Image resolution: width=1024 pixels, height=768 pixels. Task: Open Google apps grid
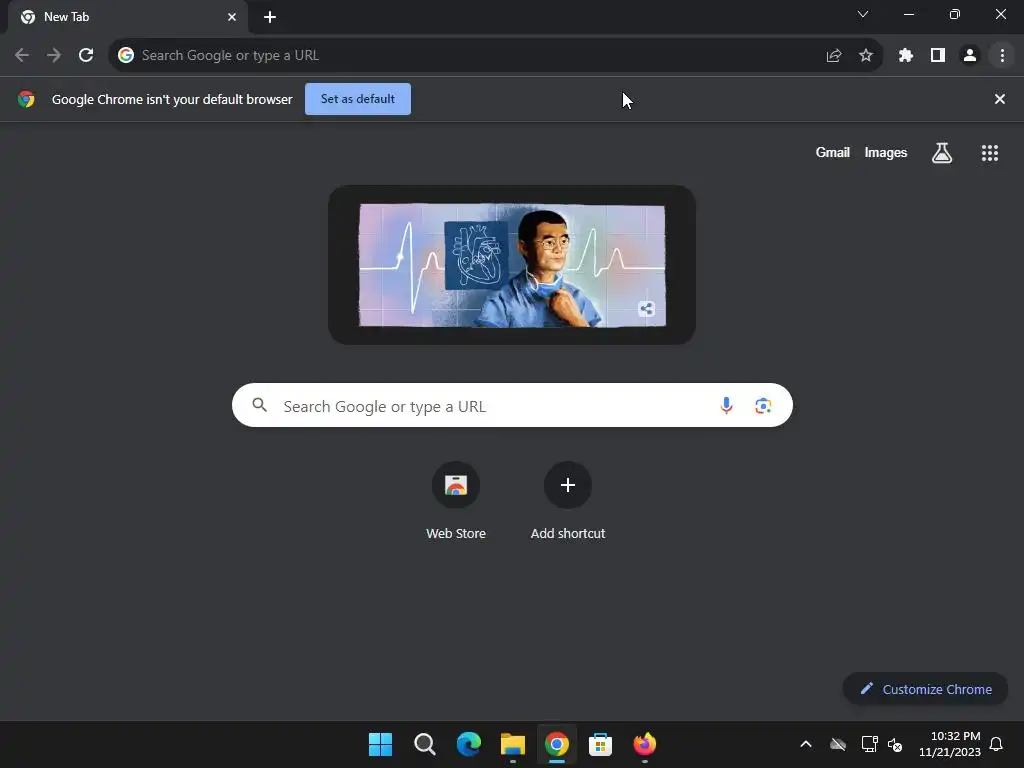989,153
